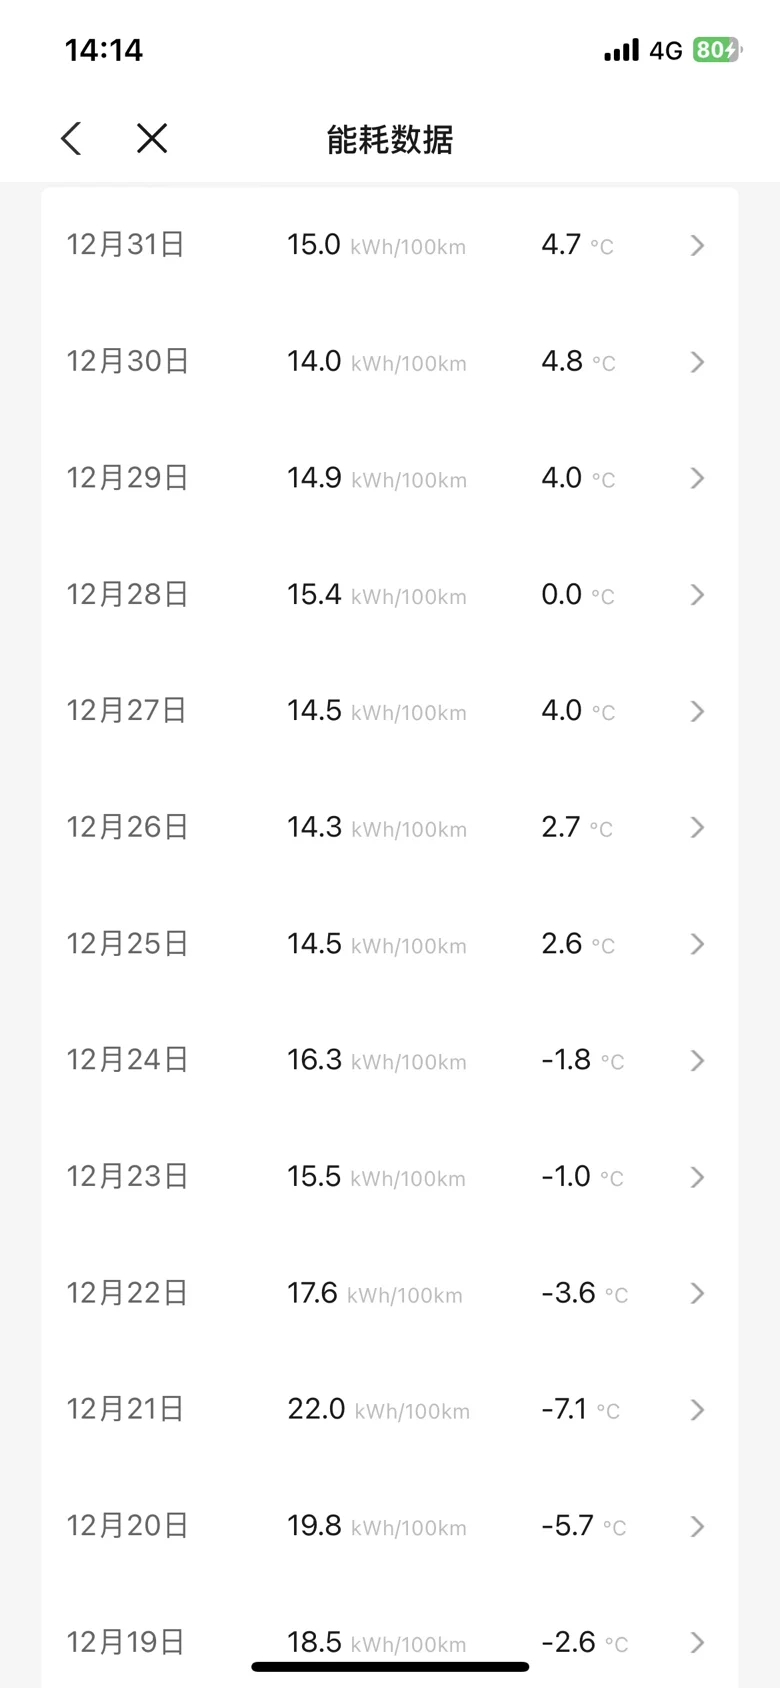Screen dimensions: 780x1688
Task: Tap the arrow beside 12月27日 row
Action: click(x=698, y=711)
